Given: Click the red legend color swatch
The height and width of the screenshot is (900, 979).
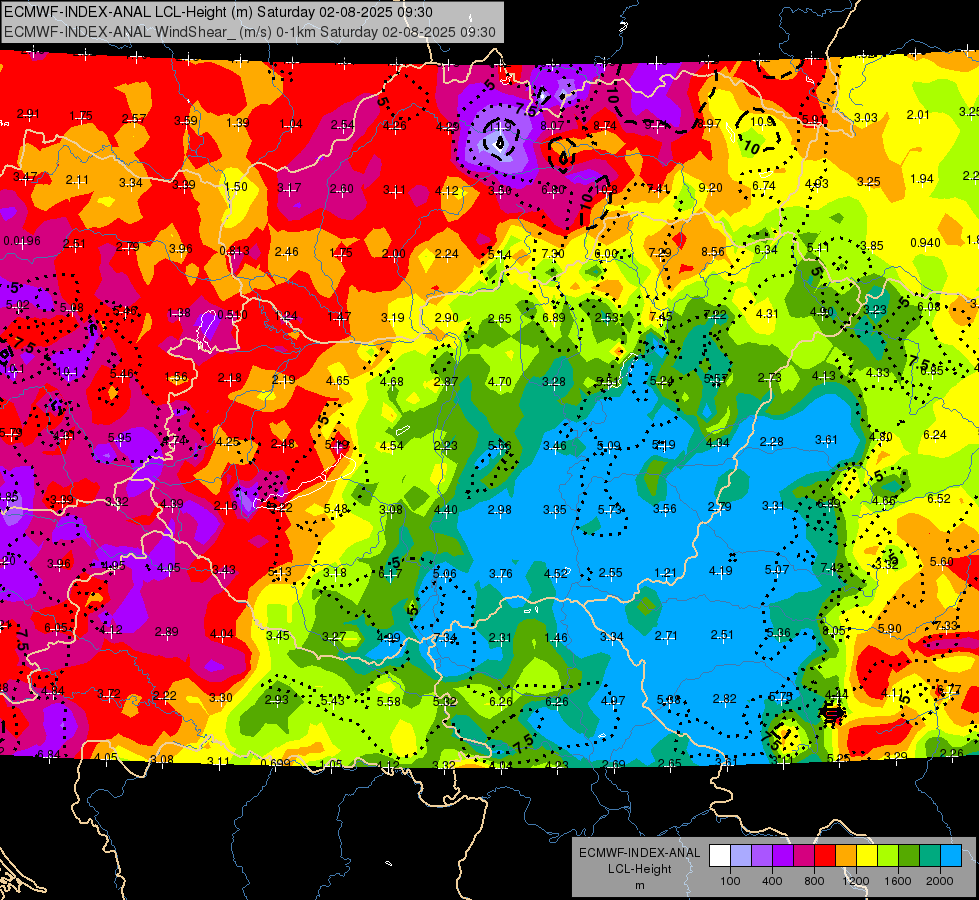Looking at the screenshot, I should click(825, 856).
